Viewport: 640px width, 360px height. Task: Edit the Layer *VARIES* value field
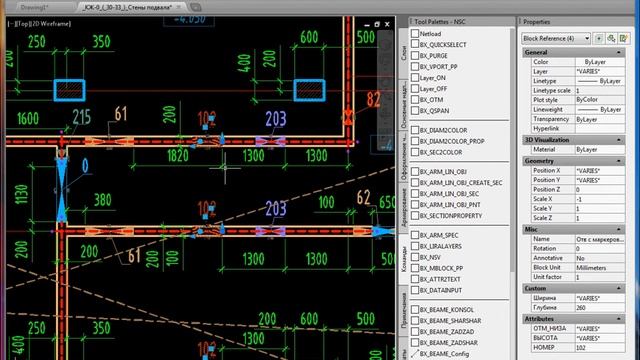pyautogui.click(x=600, y=71)
